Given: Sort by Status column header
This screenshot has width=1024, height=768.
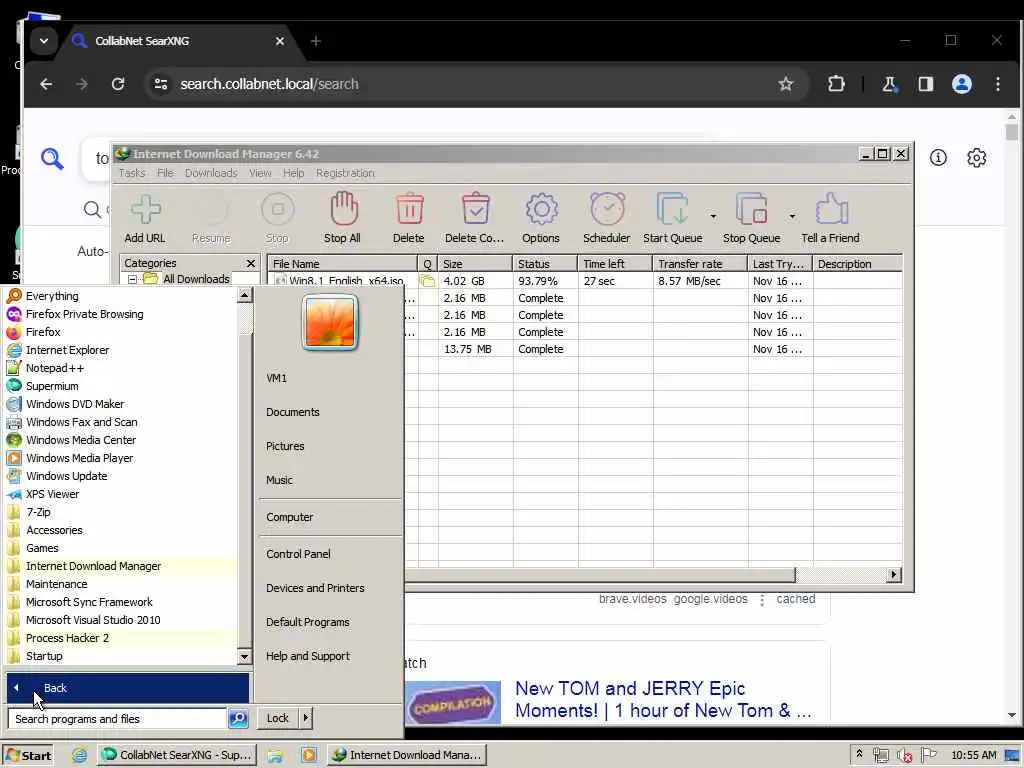Looking at the screenshot, I should 545,264.
